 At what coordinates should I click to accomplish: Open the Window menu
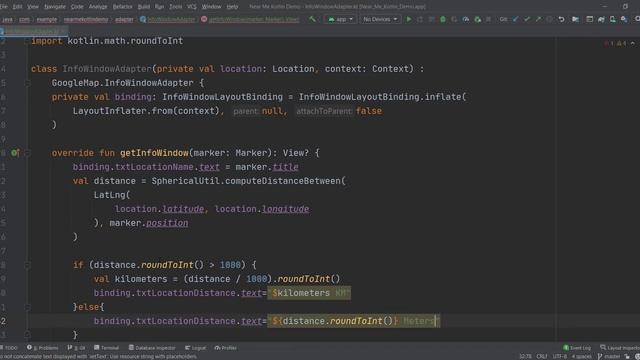tap(211, 7)
